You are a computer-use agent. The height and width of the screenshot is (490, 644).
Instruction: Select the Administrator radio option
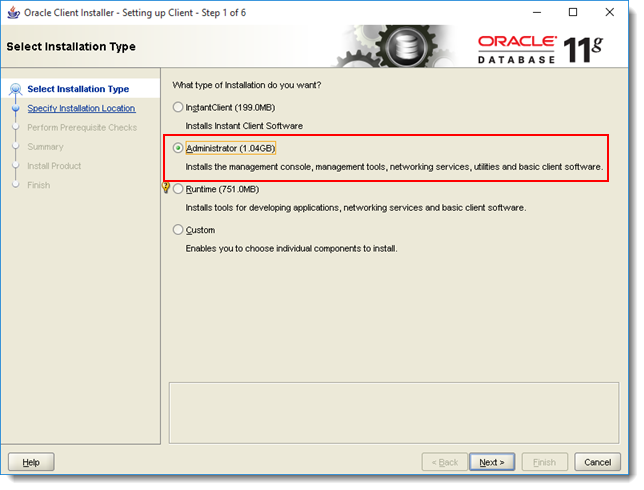[x=178, y=148]
